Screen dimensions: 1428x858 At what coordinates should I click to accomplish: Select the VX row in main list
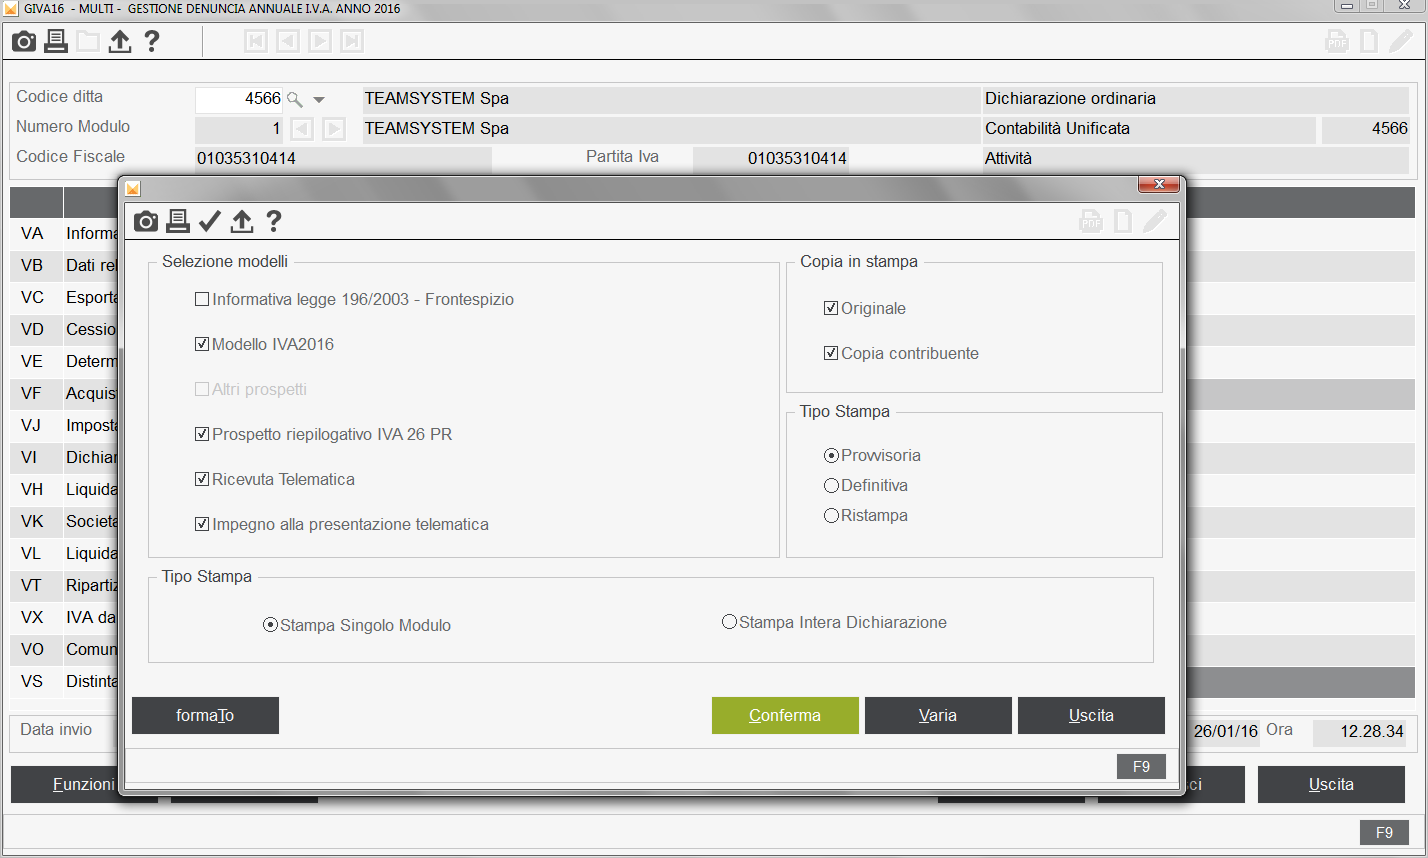coord(65,617)
